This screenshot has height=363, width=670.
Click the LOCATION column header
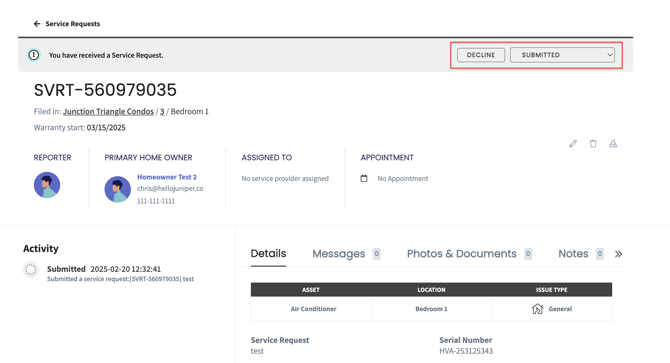click(431, 290)
